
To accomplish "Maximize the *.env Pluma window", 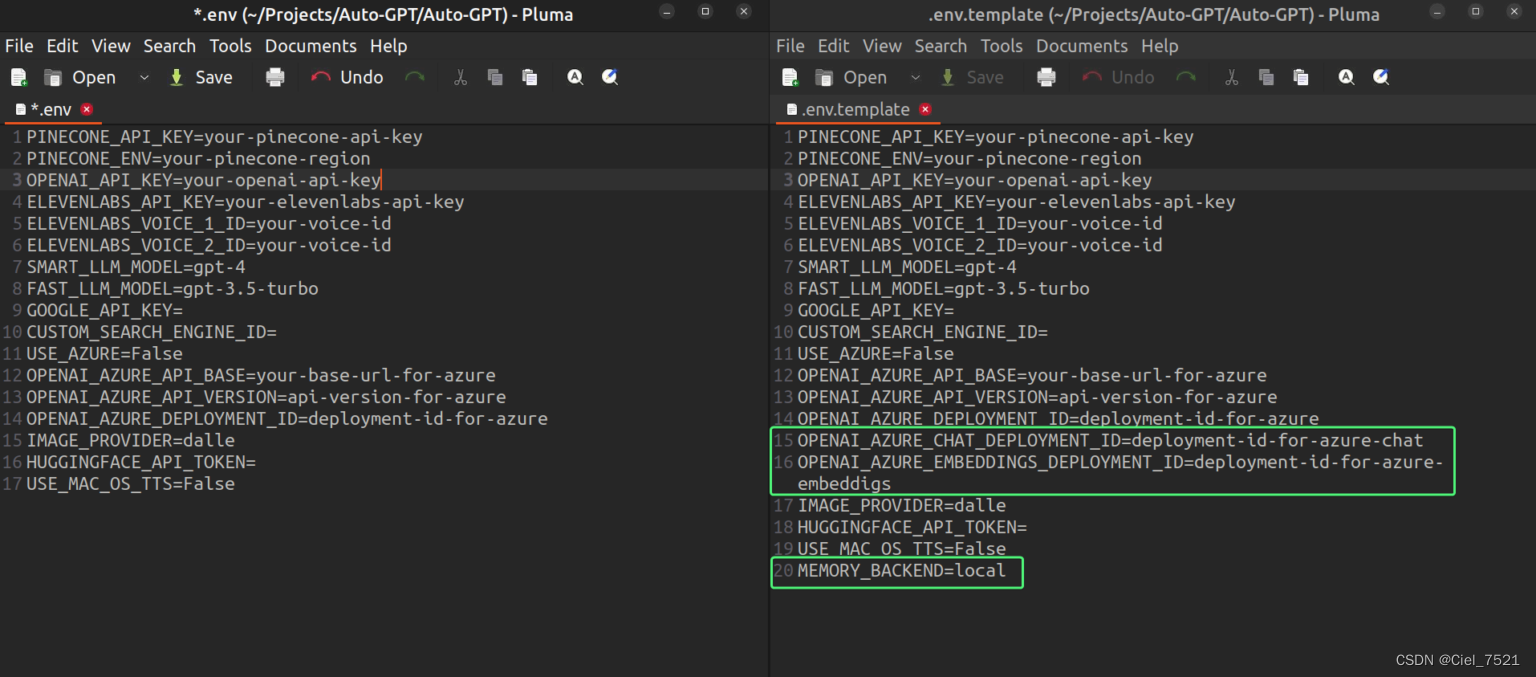I will [x=705, y=12].
